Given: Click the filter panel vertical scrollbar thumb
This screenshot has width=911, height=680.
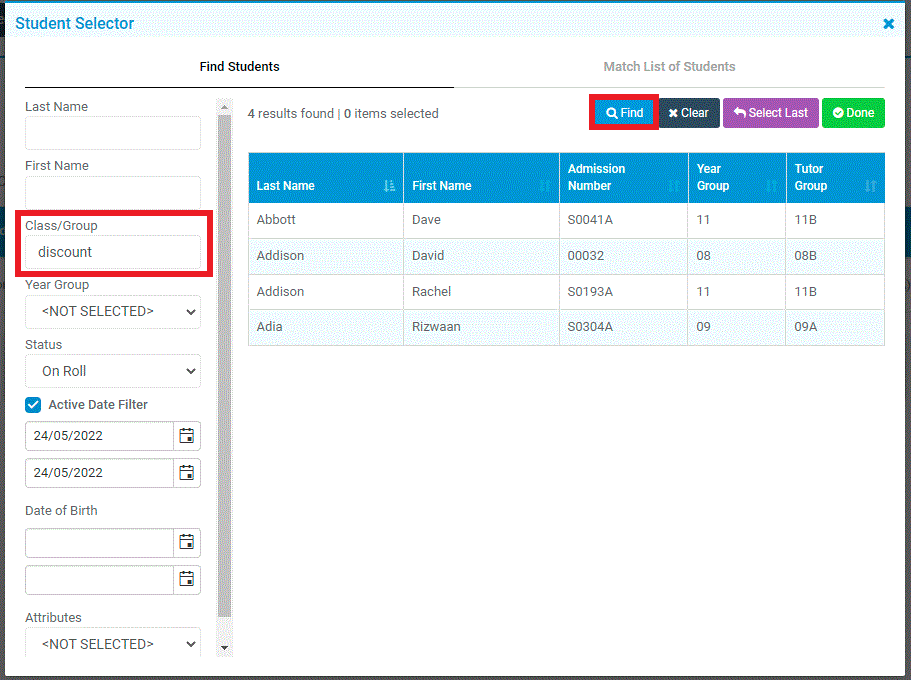Looking at the screenshot, I should point(224,366).
